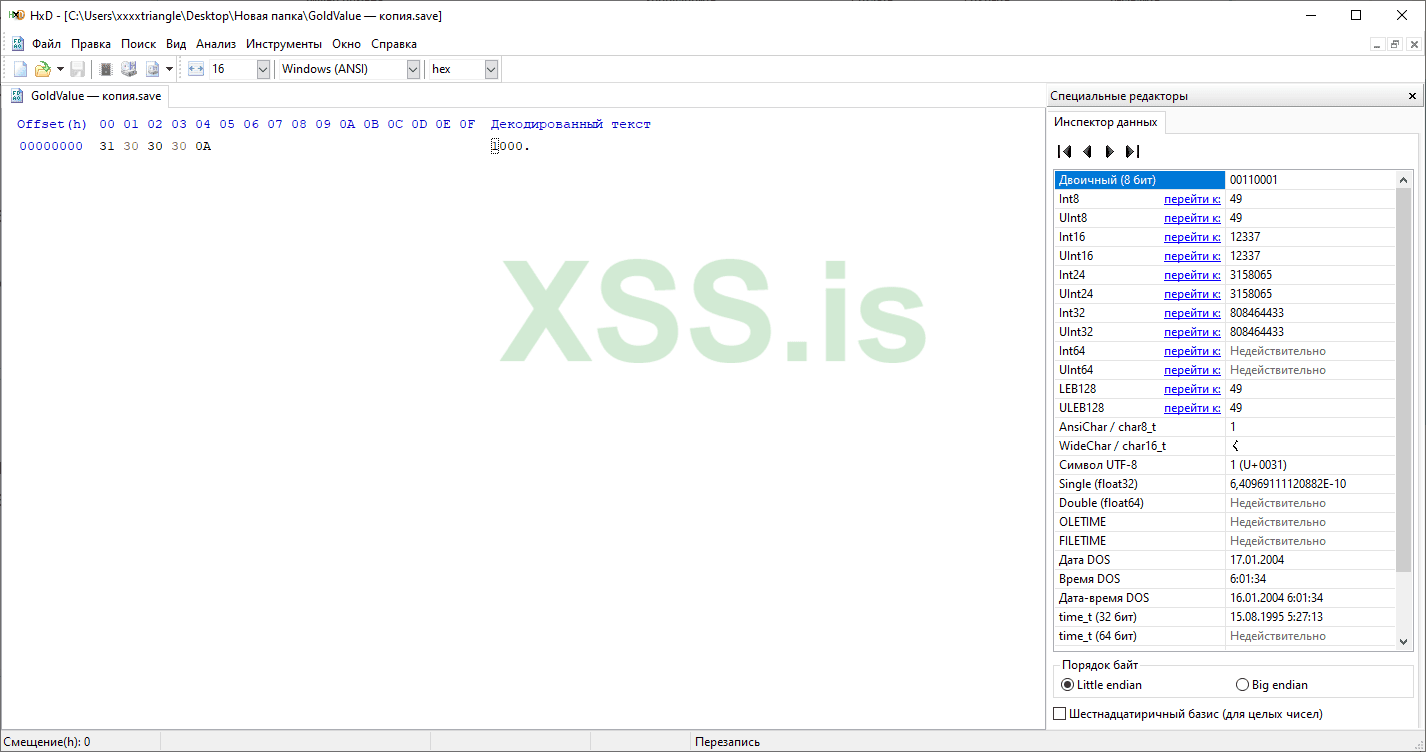Image resolution: width=1426 pixels, height=752 pixels.
Task: Click the offset 00000000 row label
Action: click(51, 147)
